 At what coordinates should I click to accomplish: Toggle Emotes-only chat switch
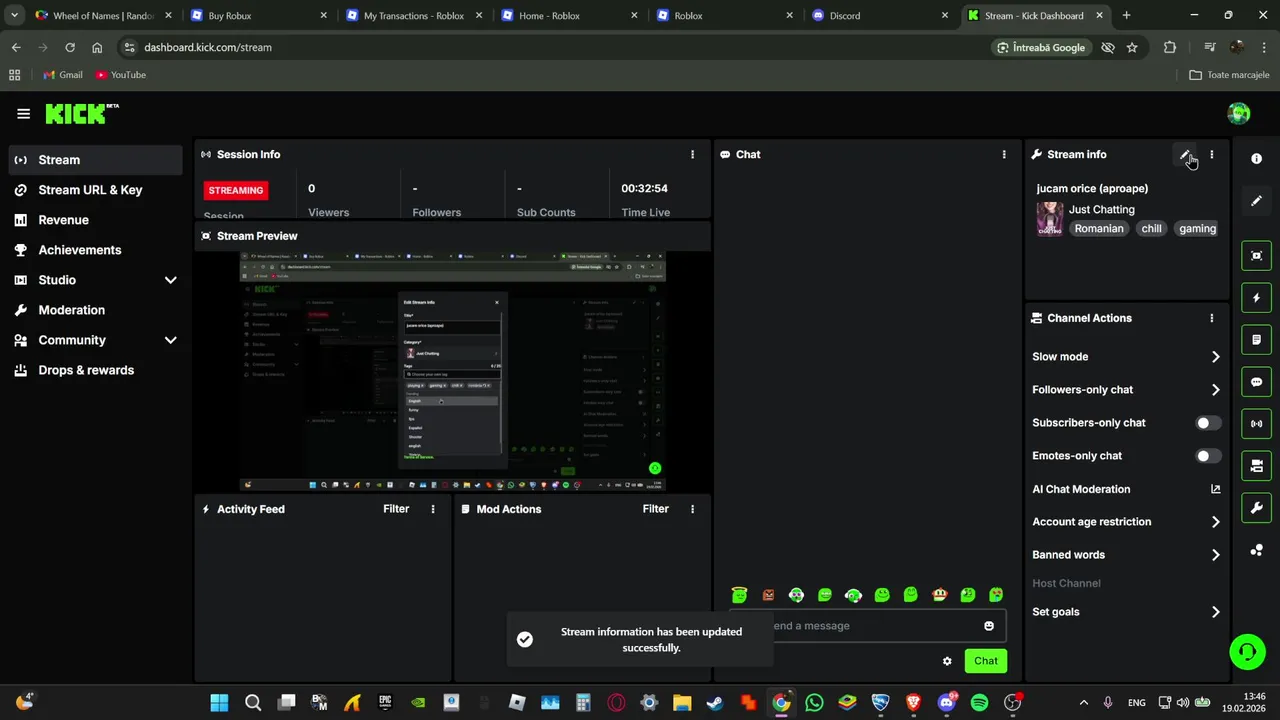point(1208,456)
